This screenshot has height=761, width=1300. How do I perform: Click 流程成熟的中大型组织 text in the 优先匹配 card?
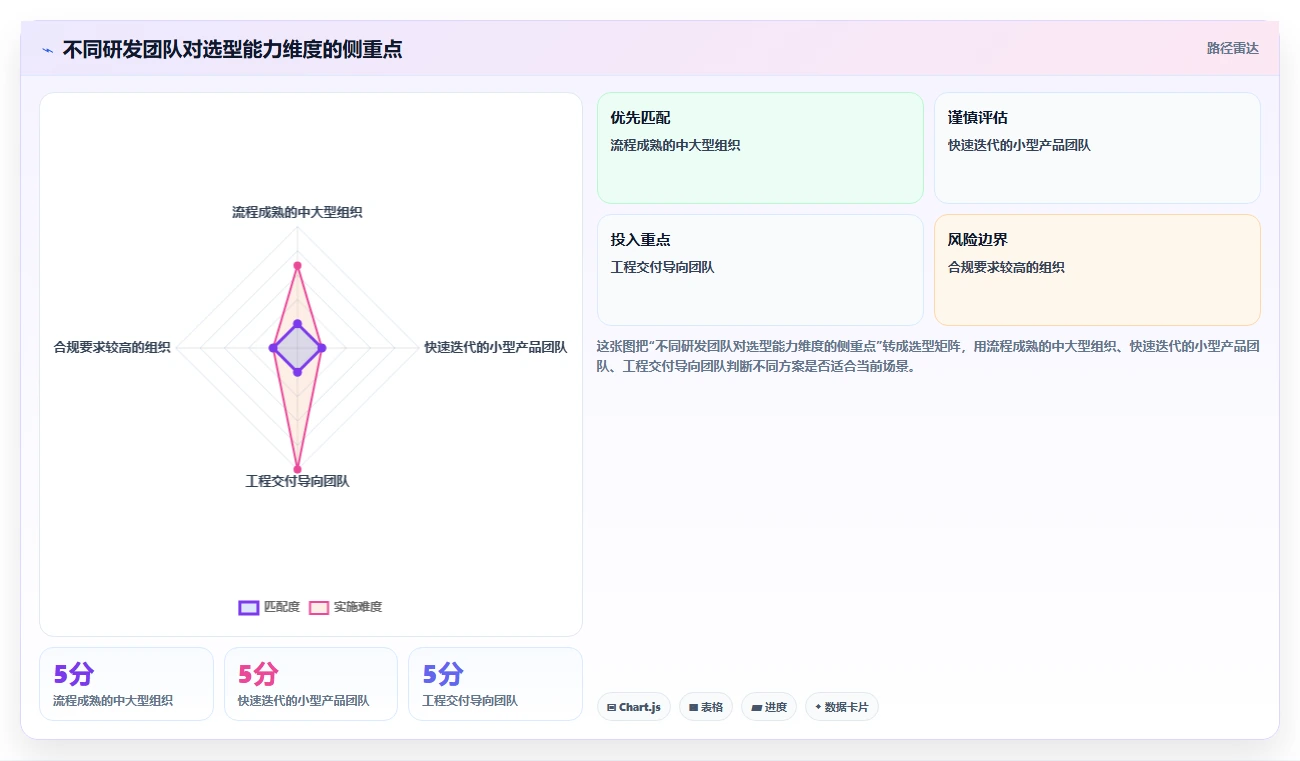675,145
